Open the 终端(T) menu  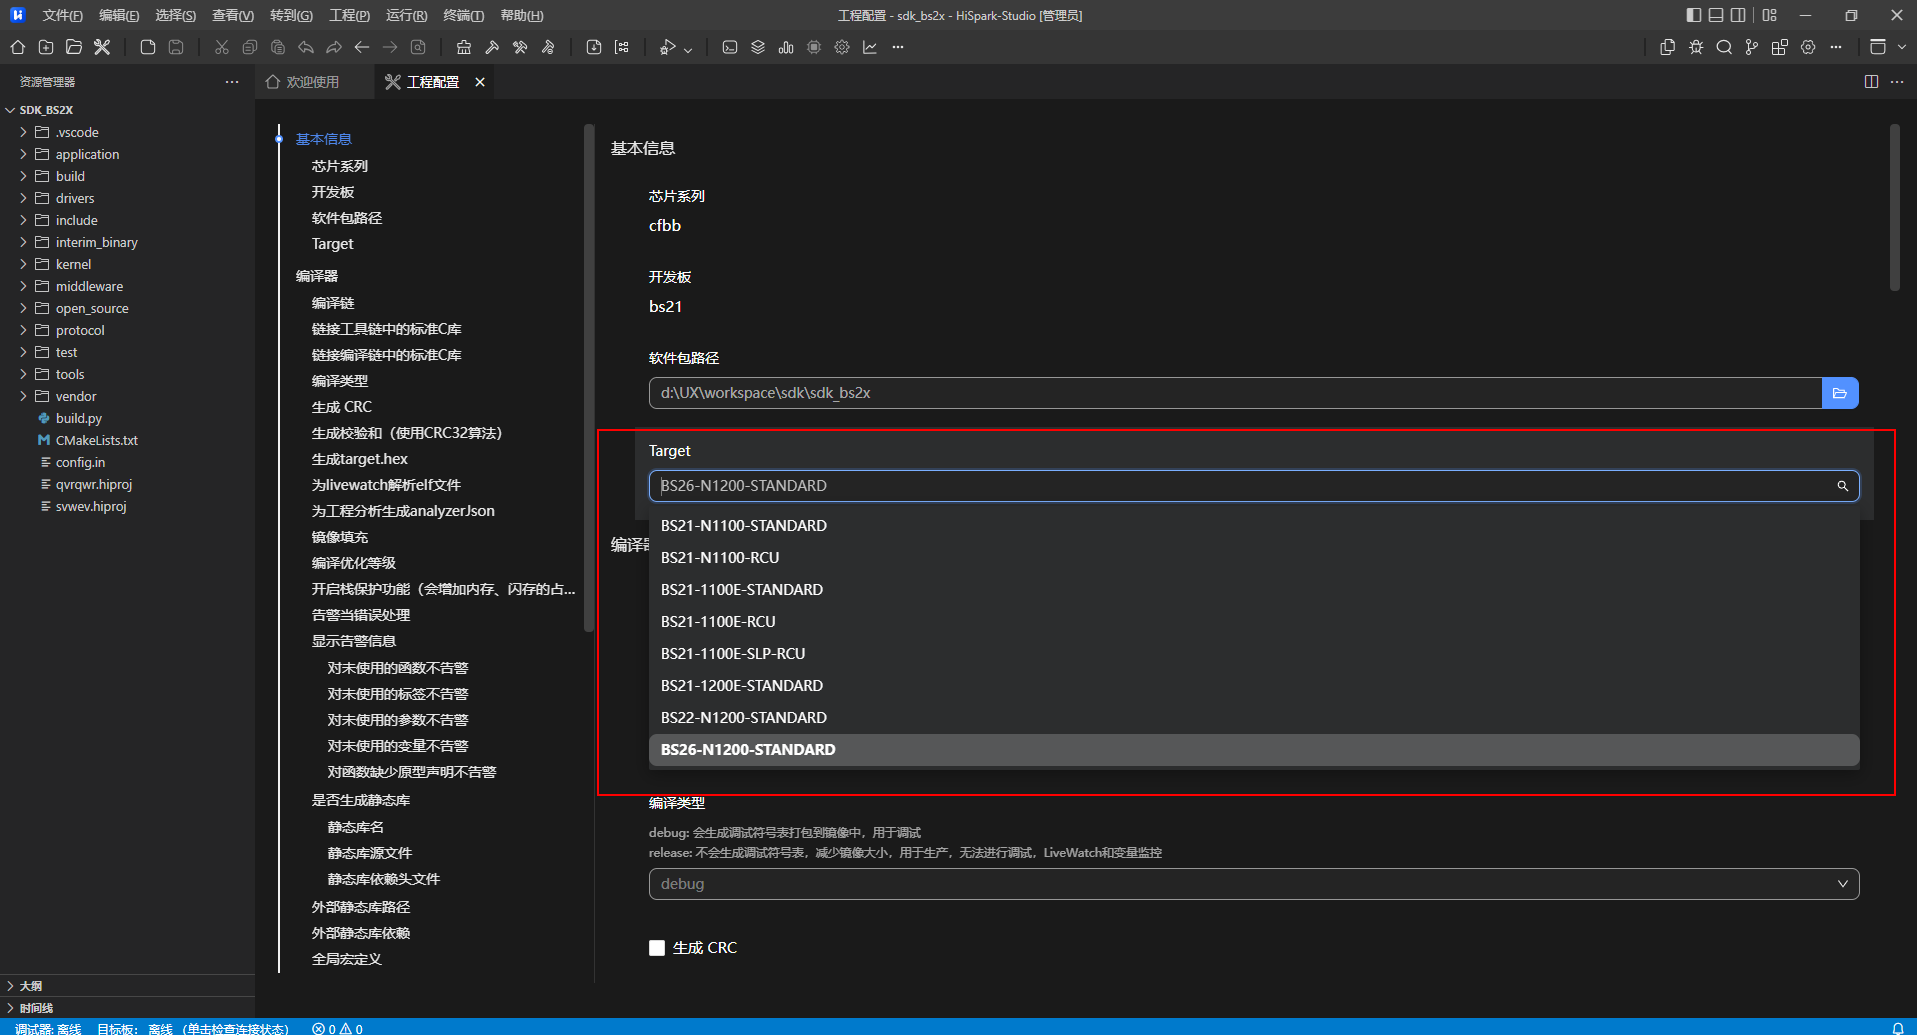pos(463,15)
